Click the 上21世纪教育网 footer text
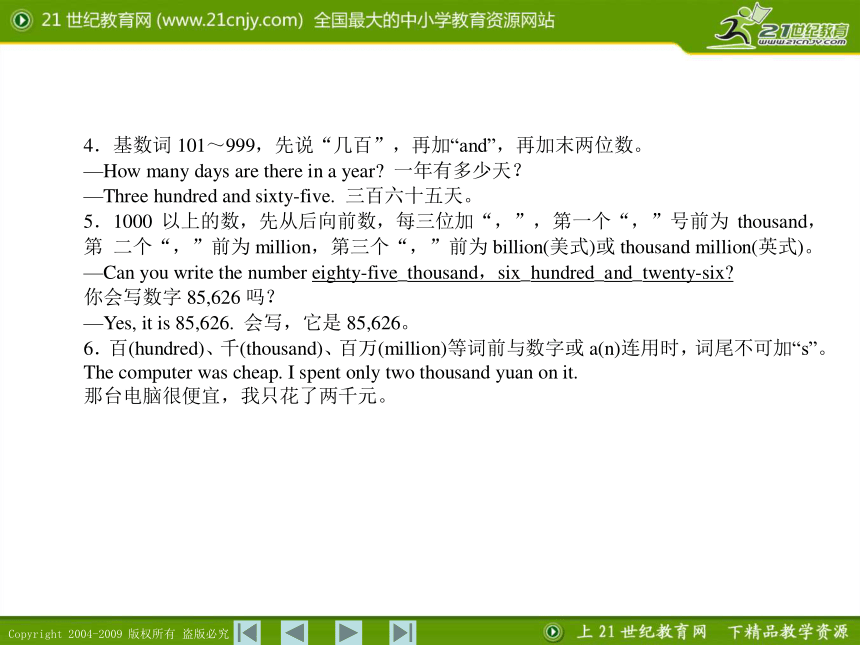This screenshot has width=860, height=645. 641,632
